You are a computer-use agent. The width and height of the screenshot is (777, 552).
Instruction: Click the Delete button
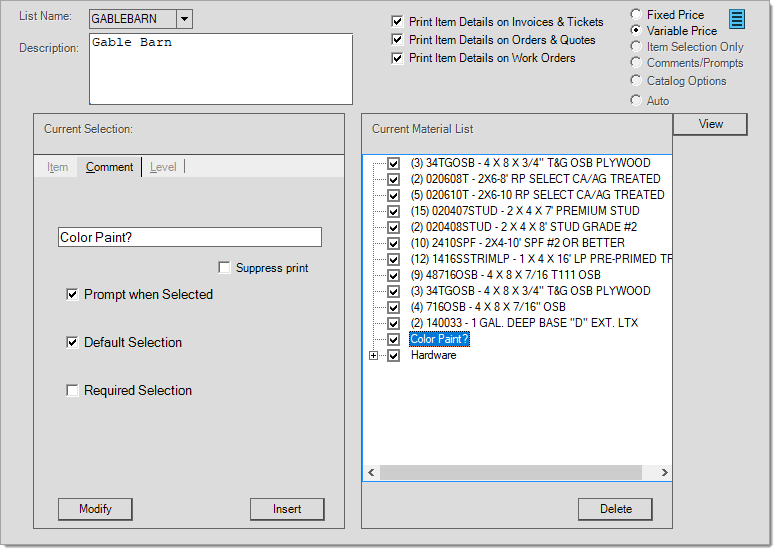click(615, 509)
